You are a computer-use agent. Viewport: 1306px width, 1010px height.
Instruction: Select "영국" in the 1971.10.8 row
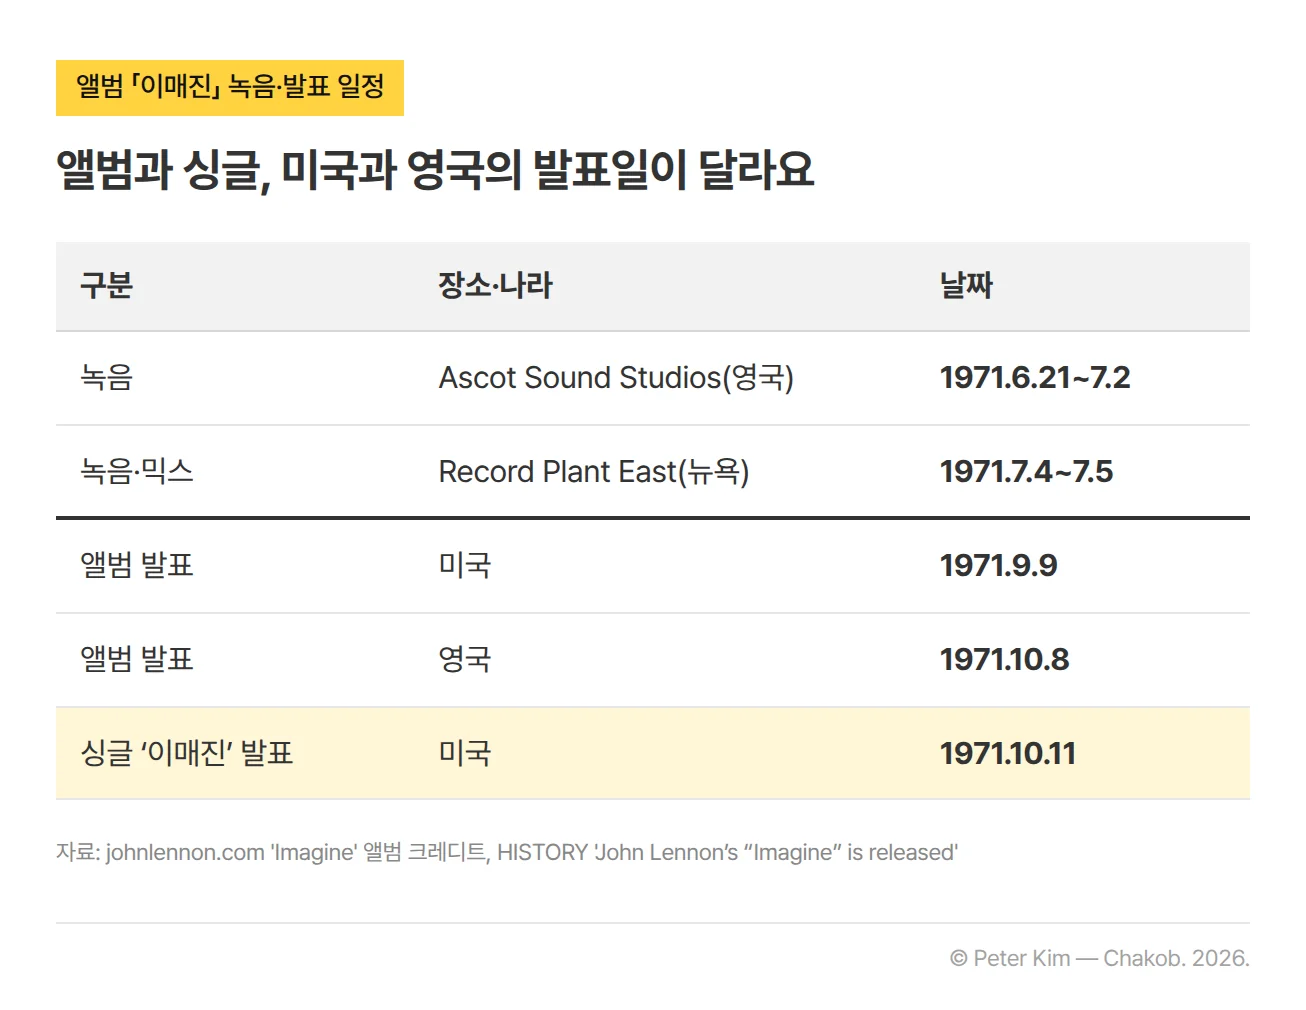[x=465, y=660]
